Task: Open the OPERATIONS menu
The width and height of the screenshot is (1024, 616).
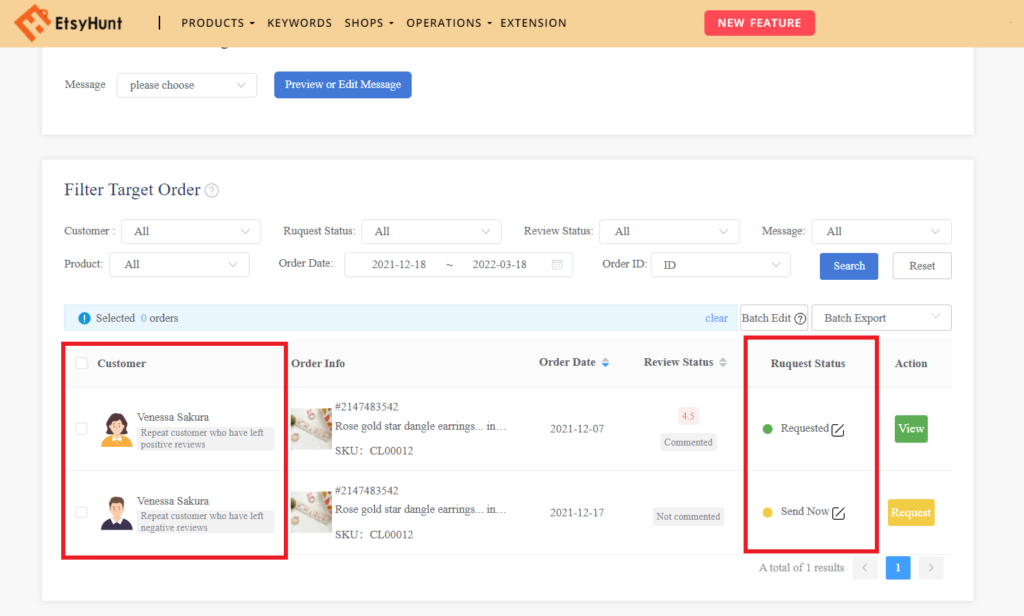Action: (444, 22)
